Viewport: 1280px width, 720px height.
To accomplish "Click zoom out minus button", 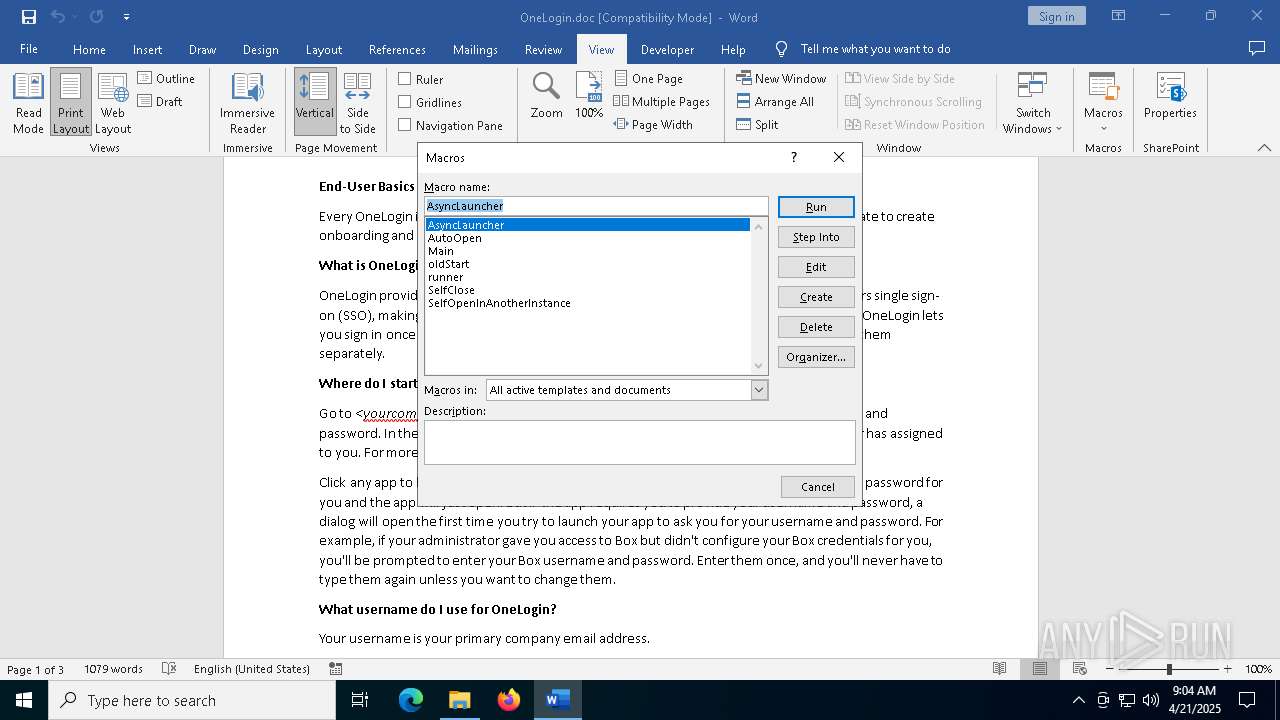I will pos(1111,669).
